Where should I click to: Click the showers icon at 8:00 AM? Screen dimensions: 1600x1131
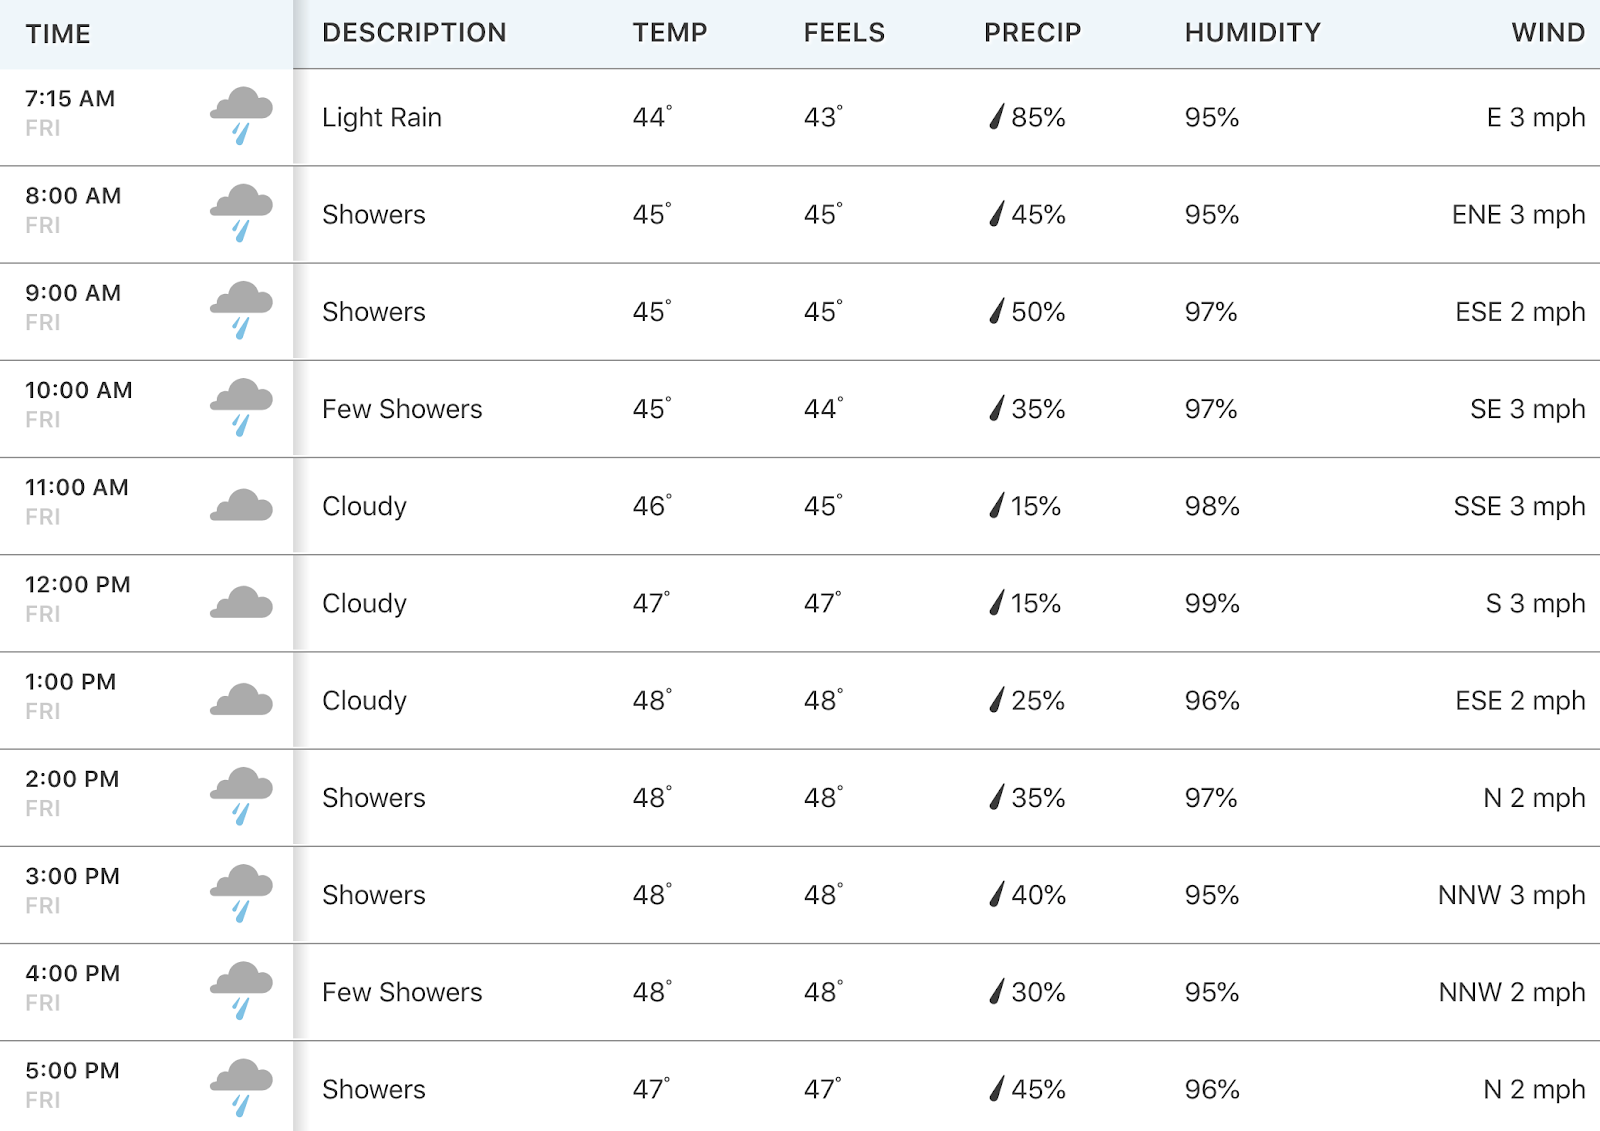pos(241,213)
